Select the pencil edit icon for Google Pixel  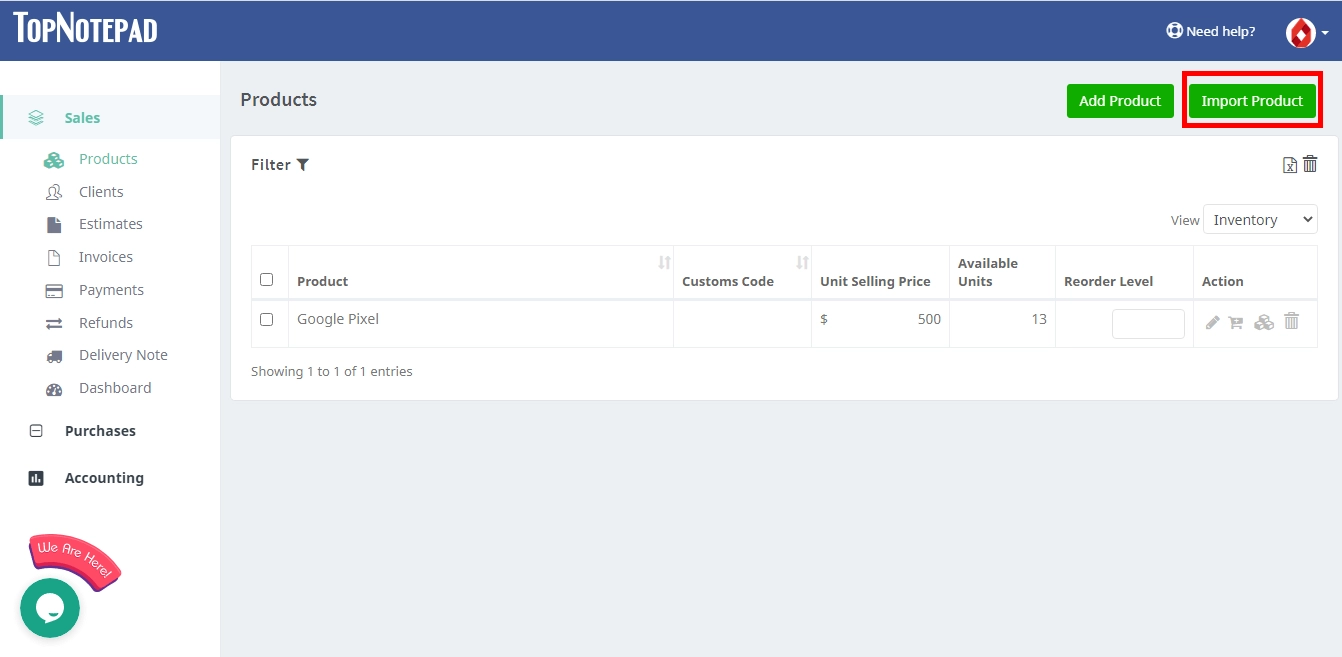pos(1213,322)
